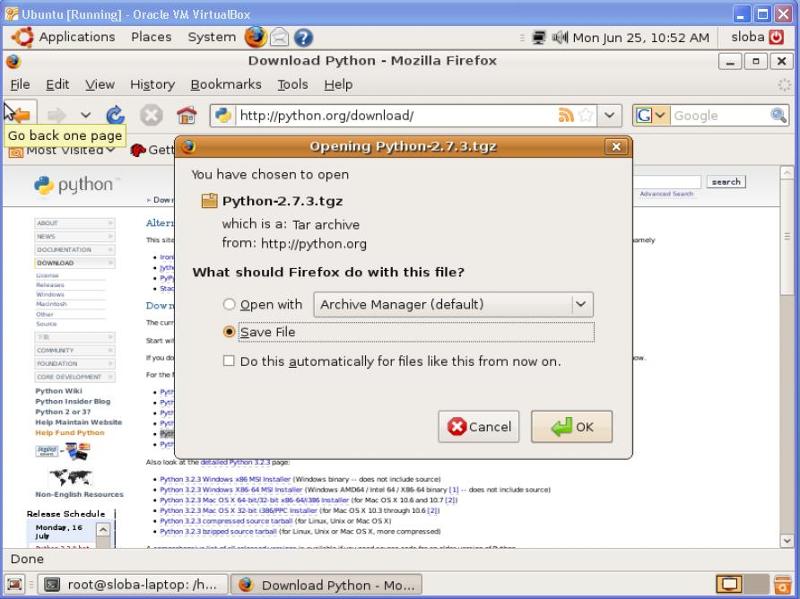
Task: Click the search magnifier icon
Action: click(x=778, y=115)
